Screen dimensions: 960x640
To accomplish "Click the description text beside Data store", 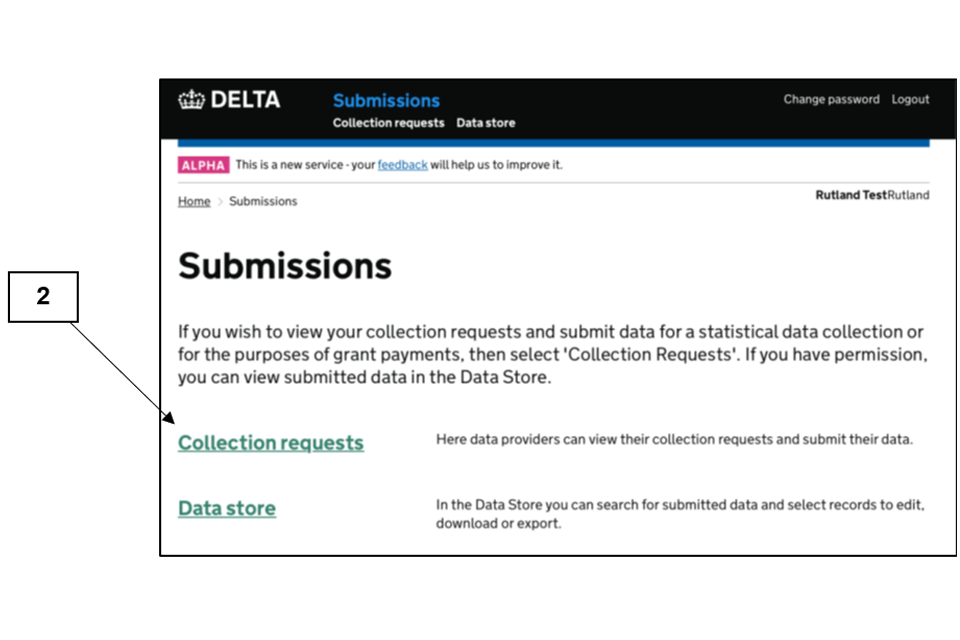I will click(x=680, y=514).
